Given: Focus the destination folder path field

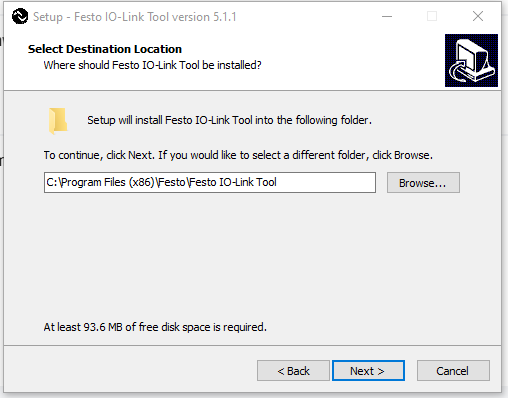Looking at the screenshot, I should (x=210, y=182).
